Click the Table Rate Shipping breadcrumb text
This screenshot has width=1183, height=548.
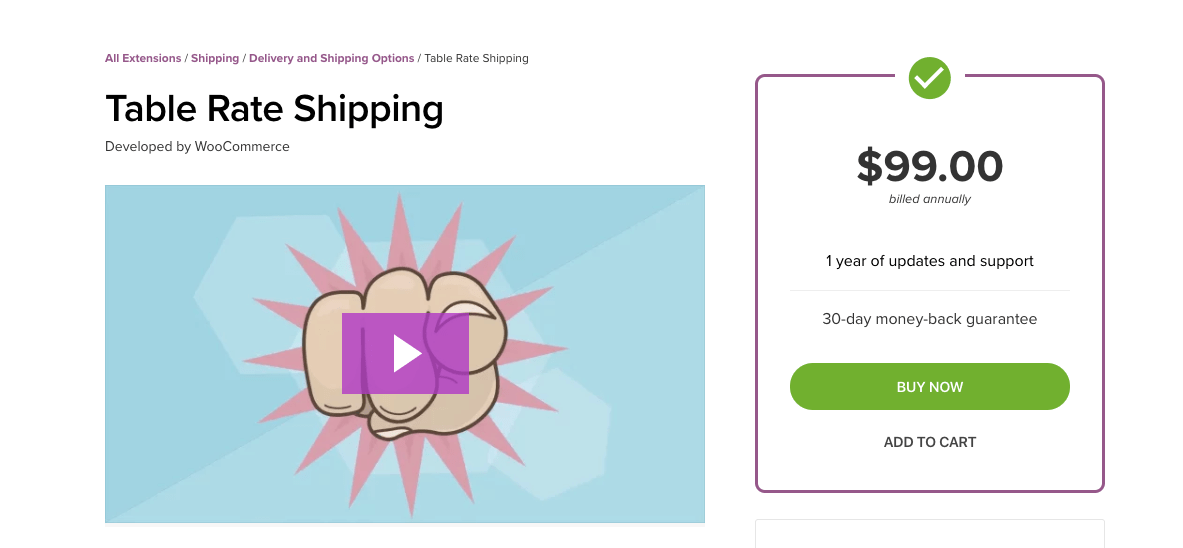[x=476, y=58]
